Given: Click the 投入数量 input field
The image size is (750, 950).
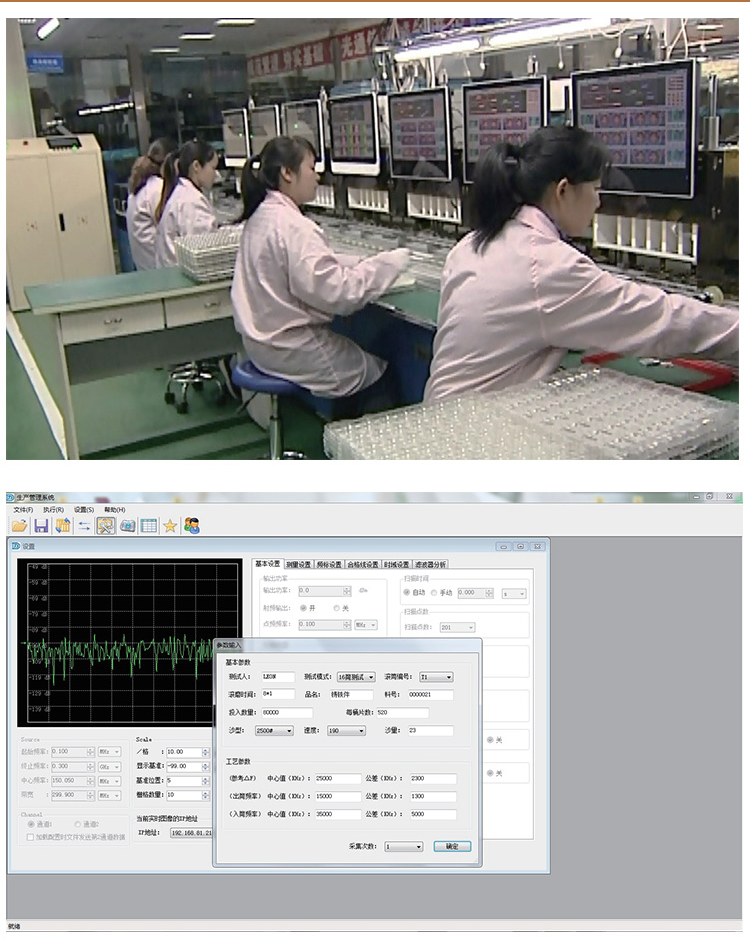Looking at the screenshot, I should coord(285,712).
